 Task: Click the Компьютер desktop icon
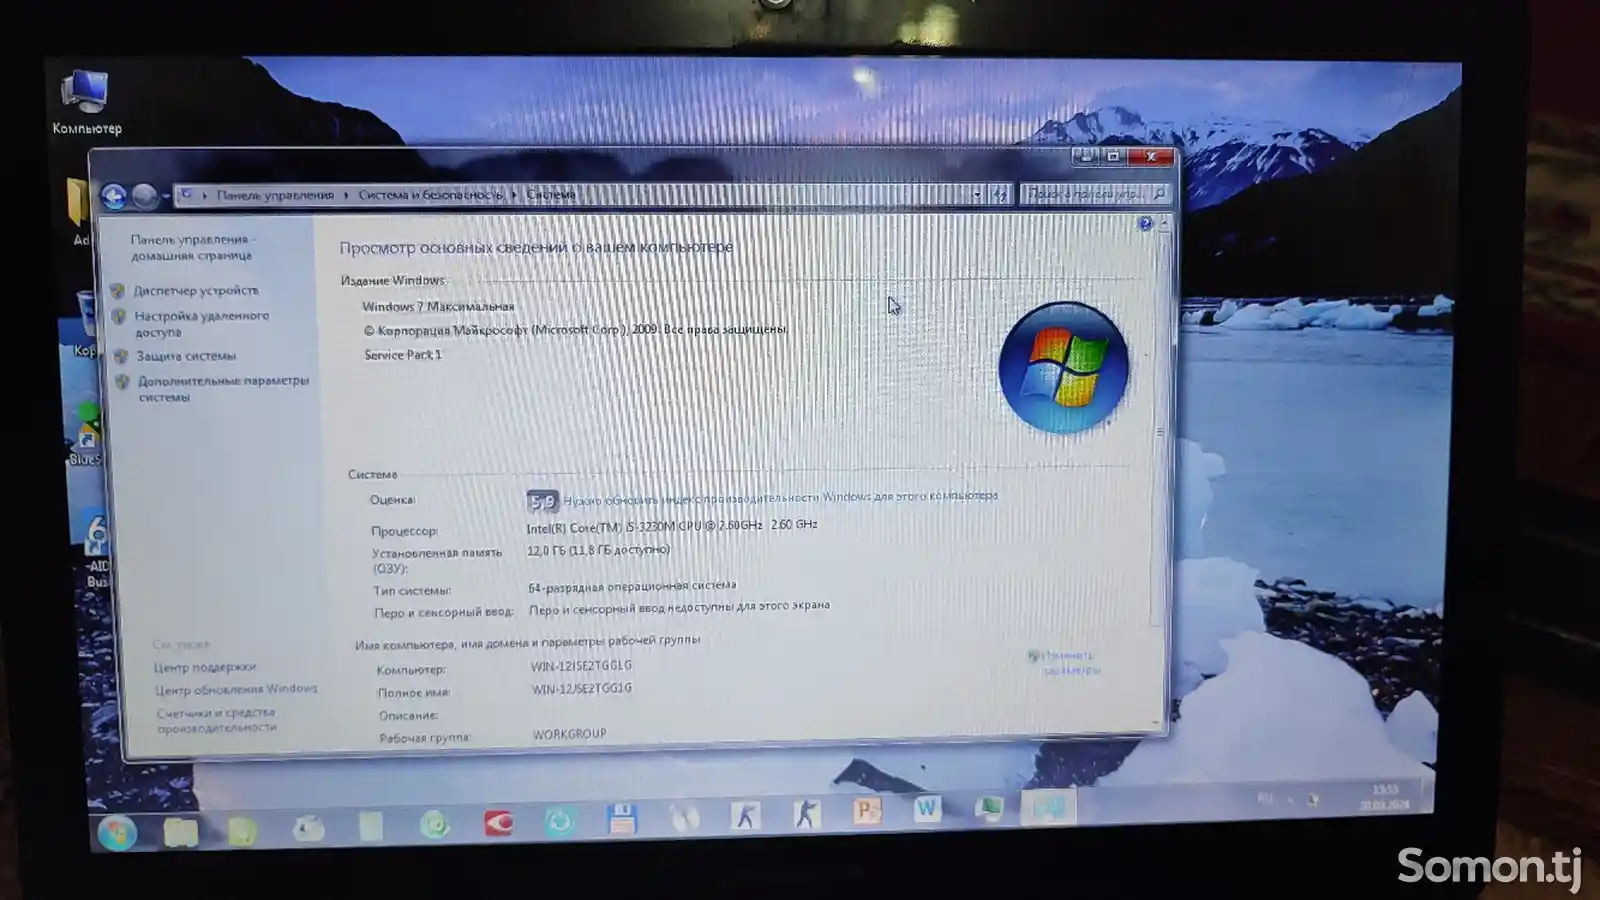point(86,102)
